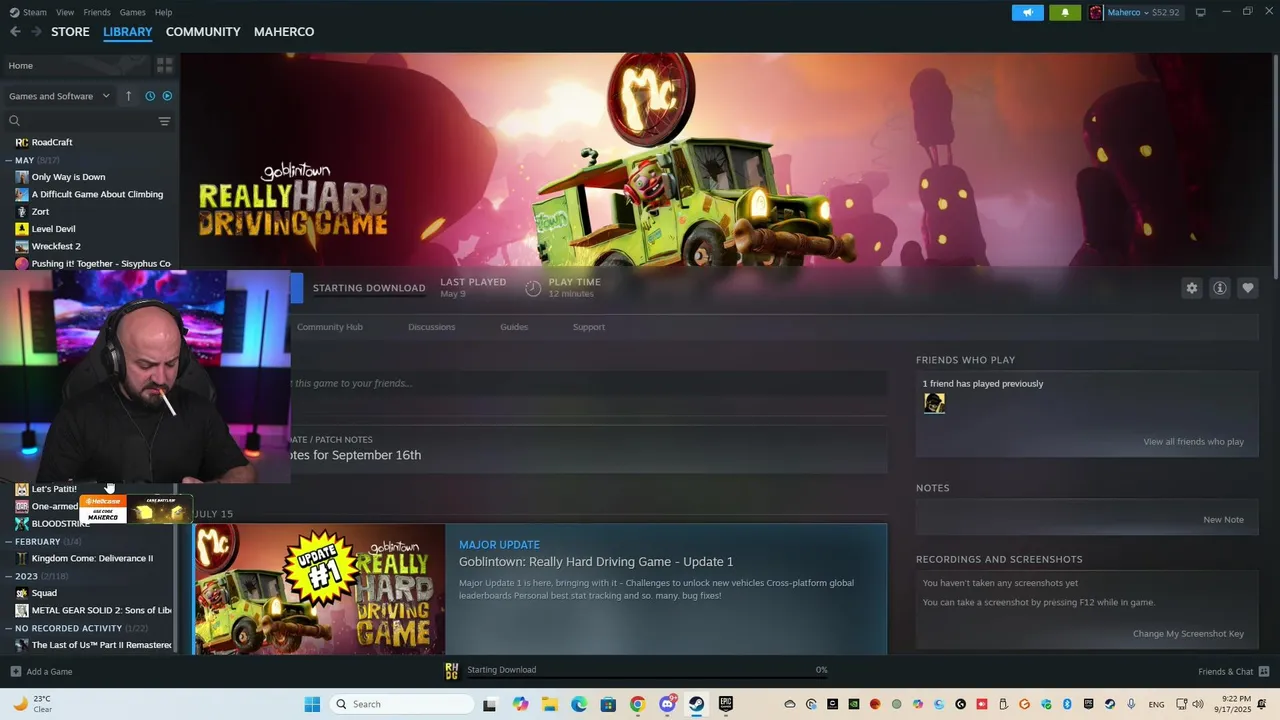Click the share-to-friends text field
Image resolution: width=1280 pixels, height=720 pixels.
(588, 383)
